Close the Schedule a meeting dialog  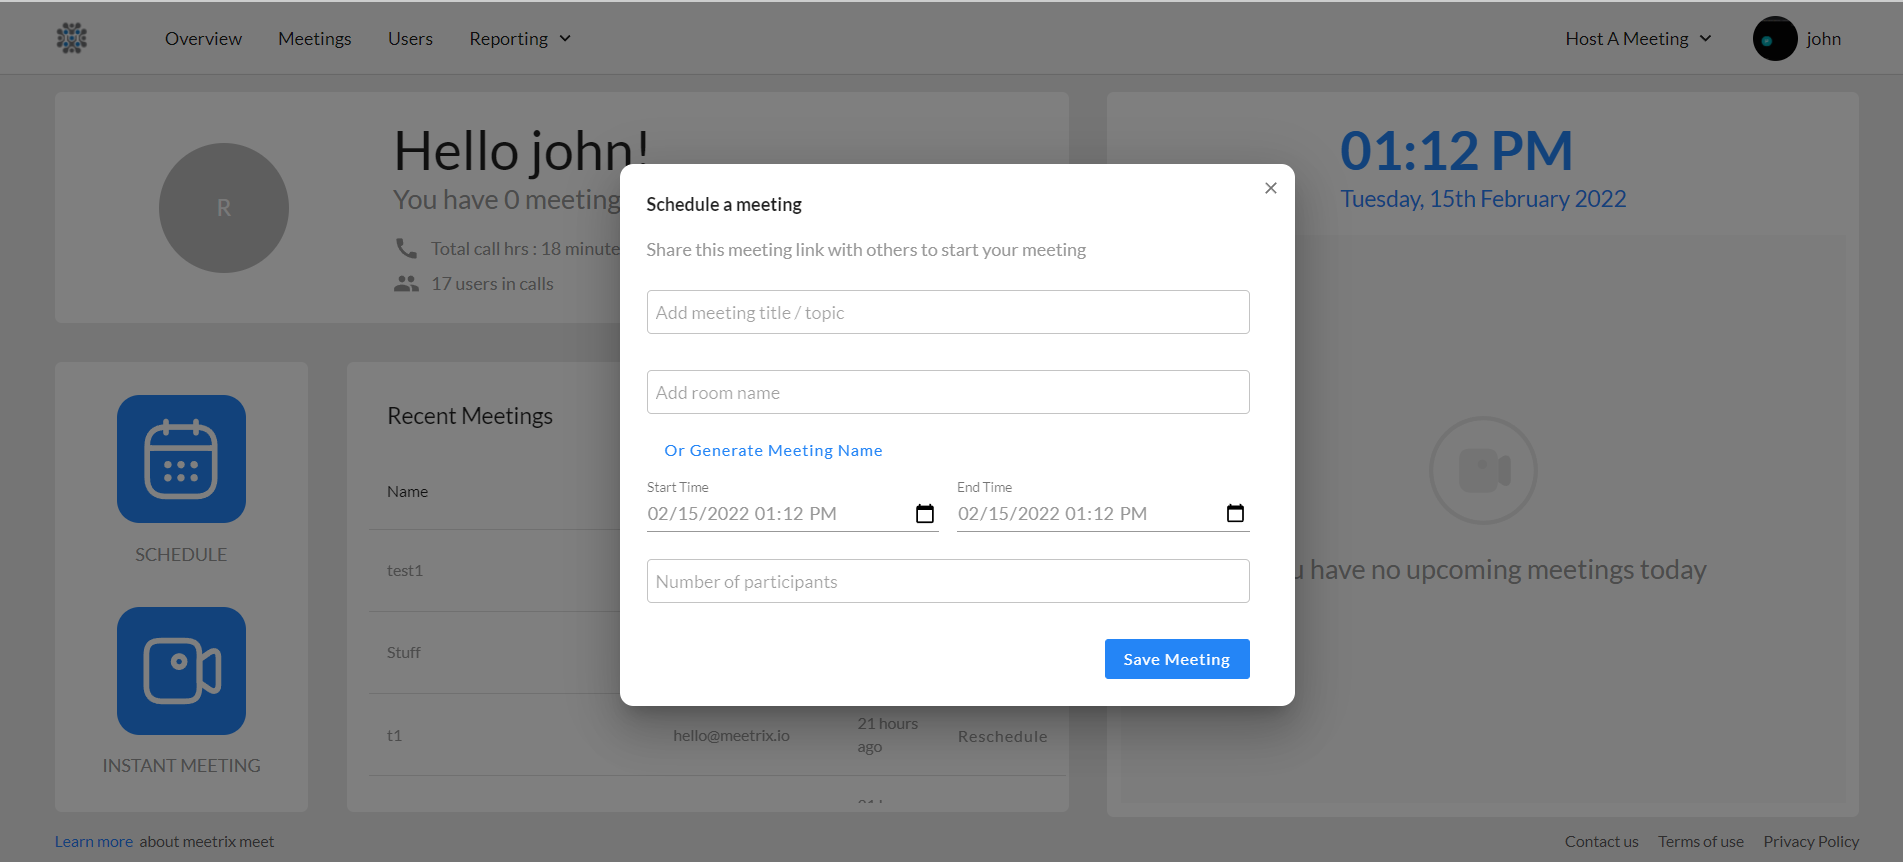(1270, 188)
